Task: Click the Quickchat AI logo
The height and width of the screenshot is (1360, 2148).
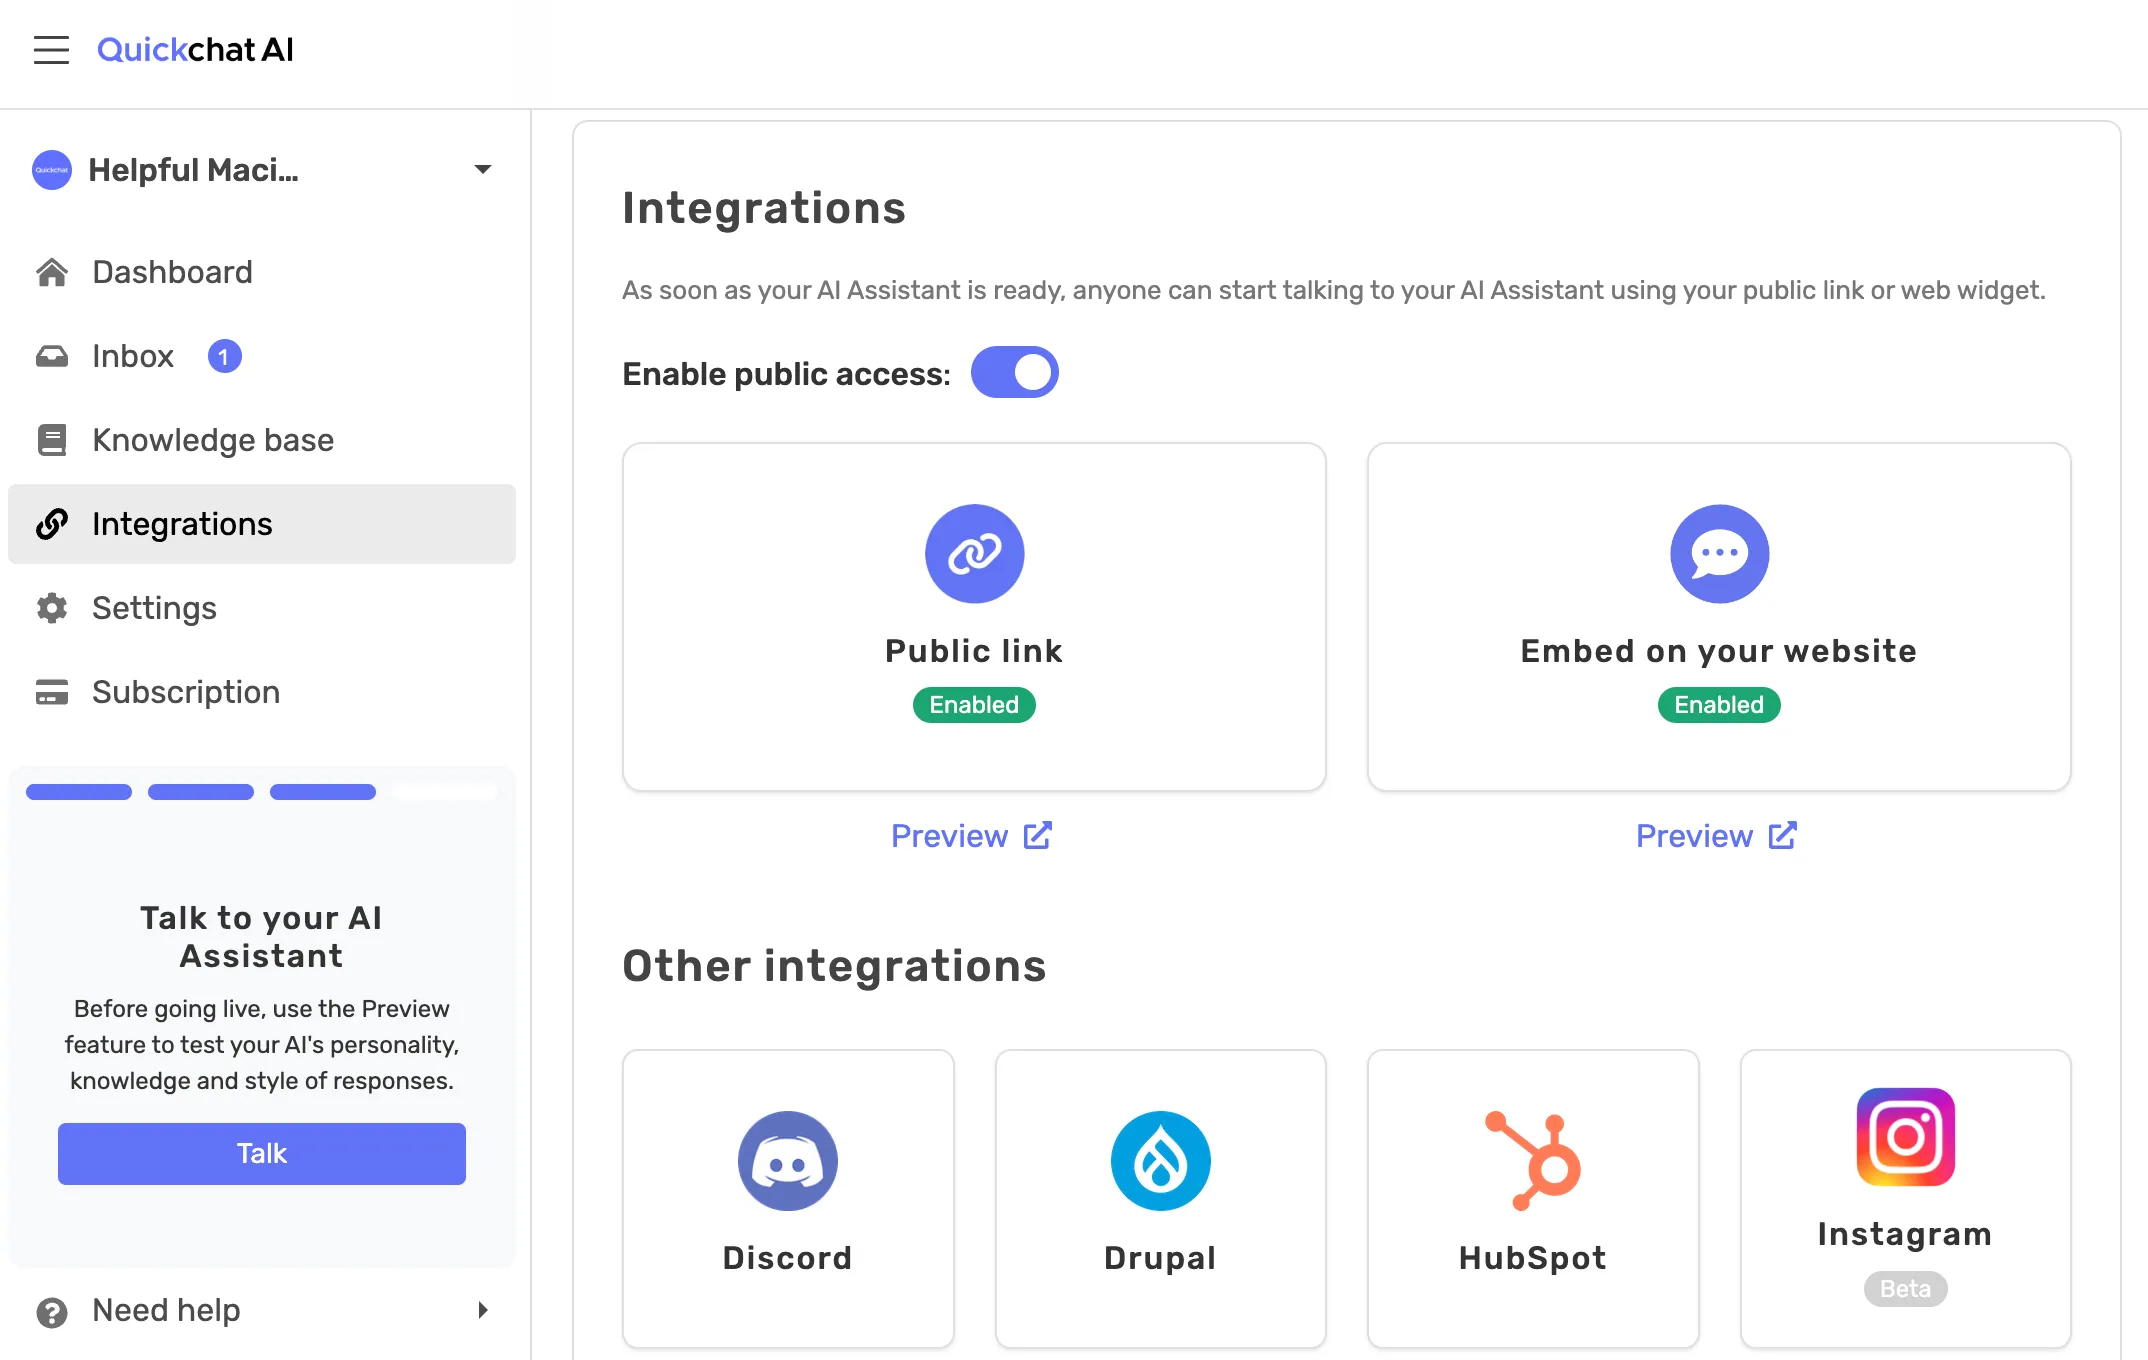Action: pos(195,50)
